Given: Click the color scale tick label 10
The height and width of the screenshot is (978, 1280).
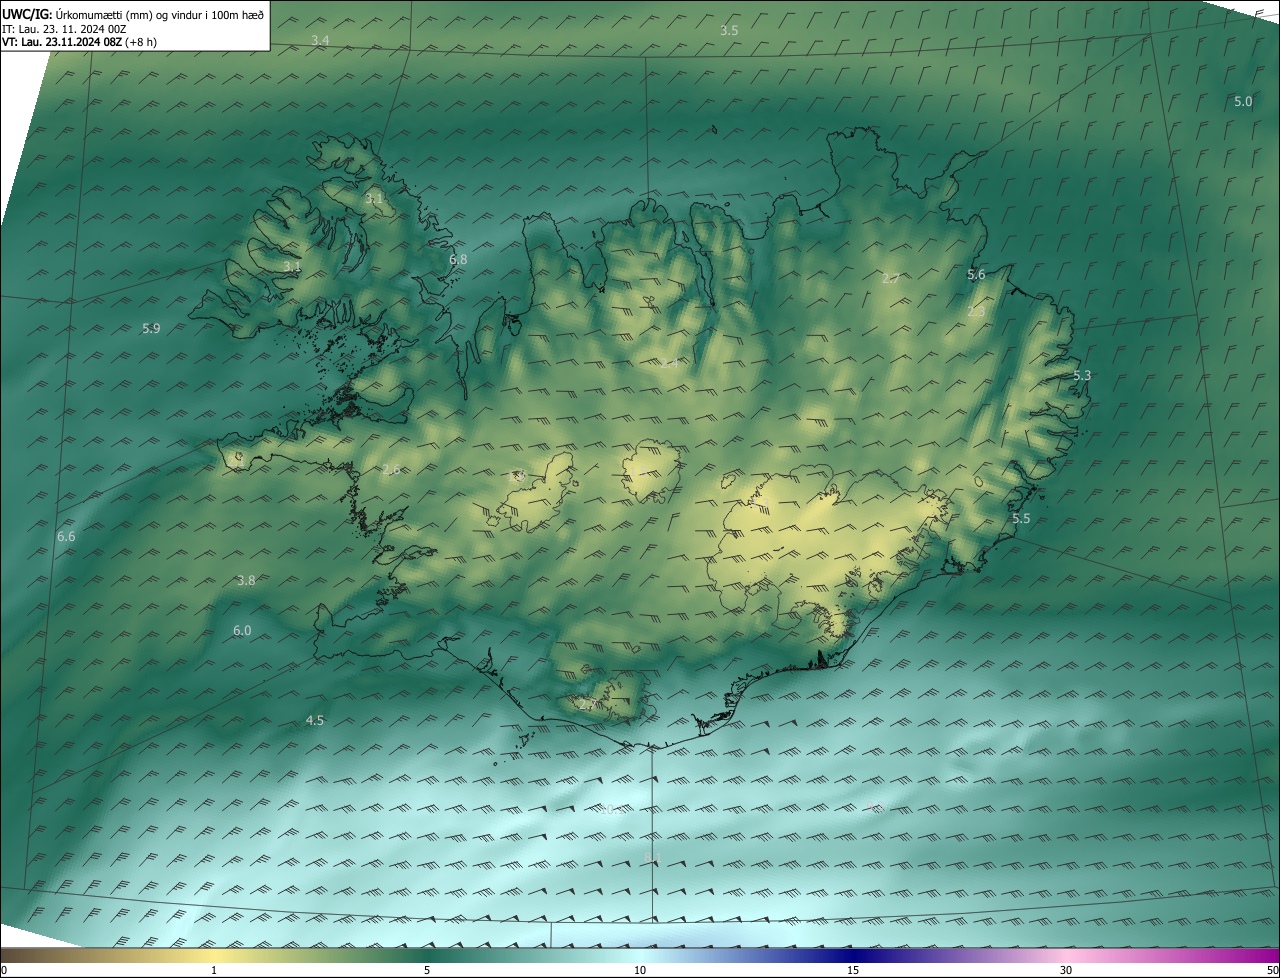Looking at the screenshot, I should click(640, 971).
